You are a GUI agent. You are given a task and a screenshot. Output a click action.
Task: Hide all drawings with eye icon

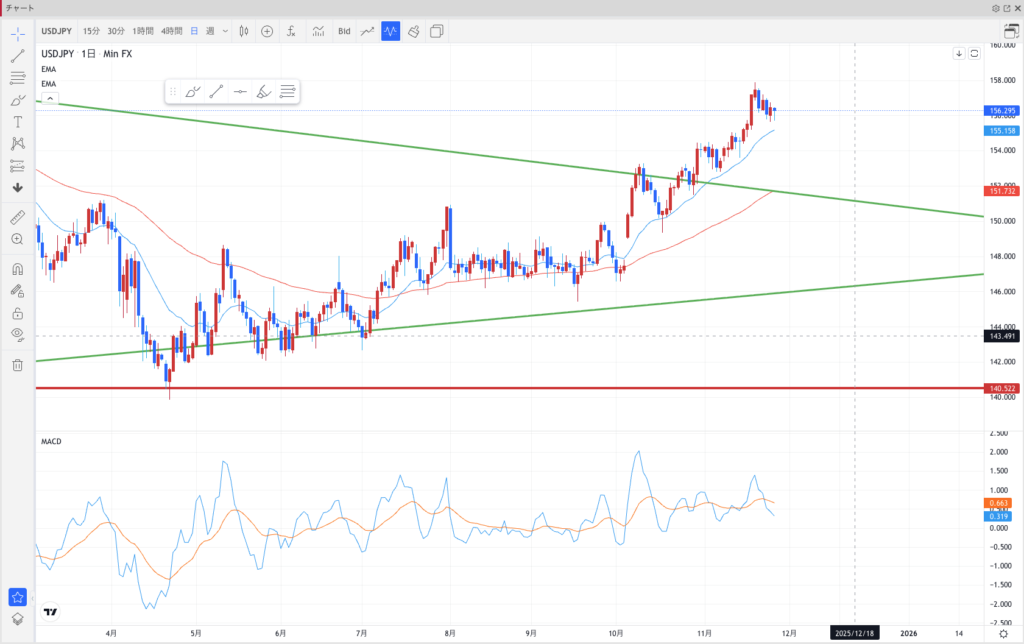pyautogui.click(x=17, y=334)
